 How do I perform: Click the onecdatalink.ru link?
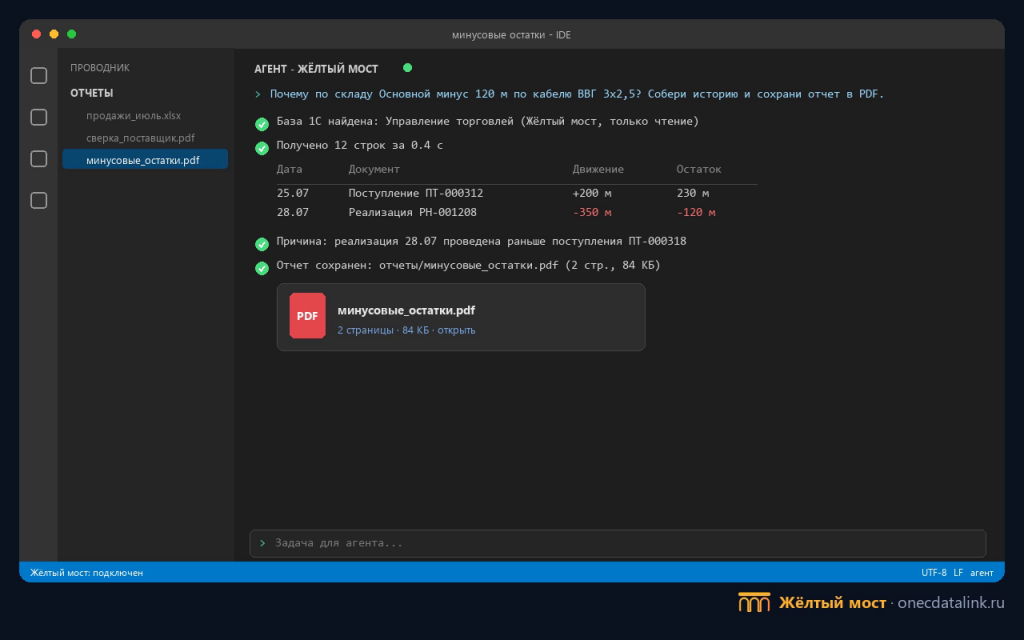tap(951, 603)
